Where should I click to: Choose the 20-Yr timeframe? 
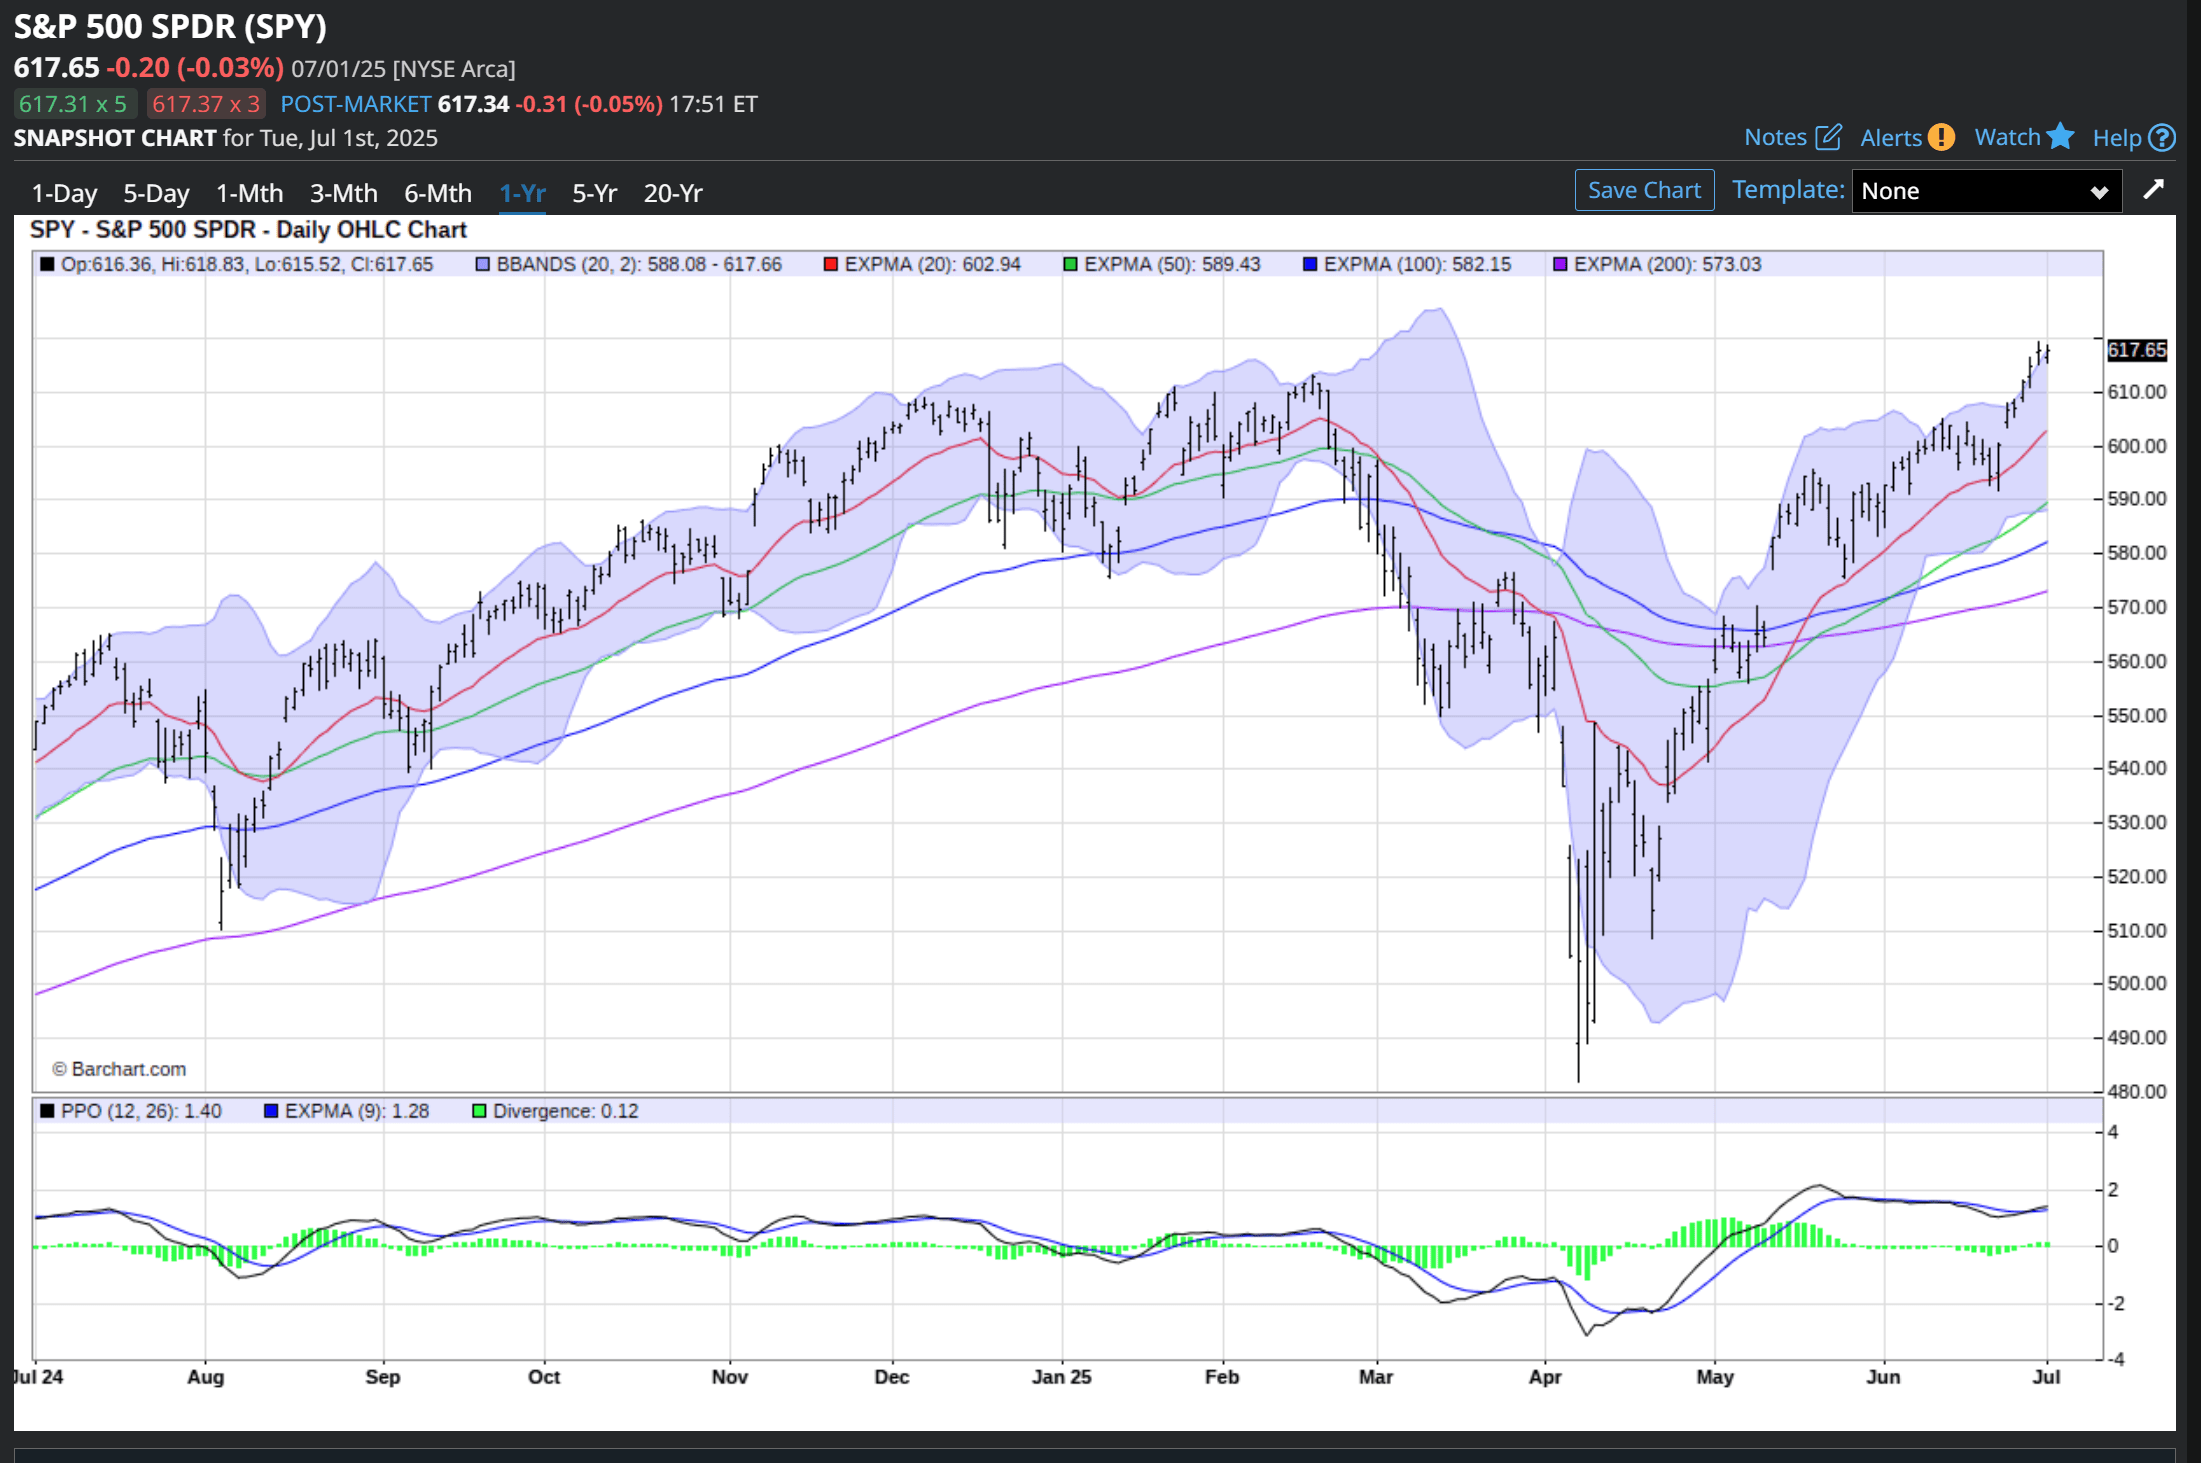[x=673, y=193]
